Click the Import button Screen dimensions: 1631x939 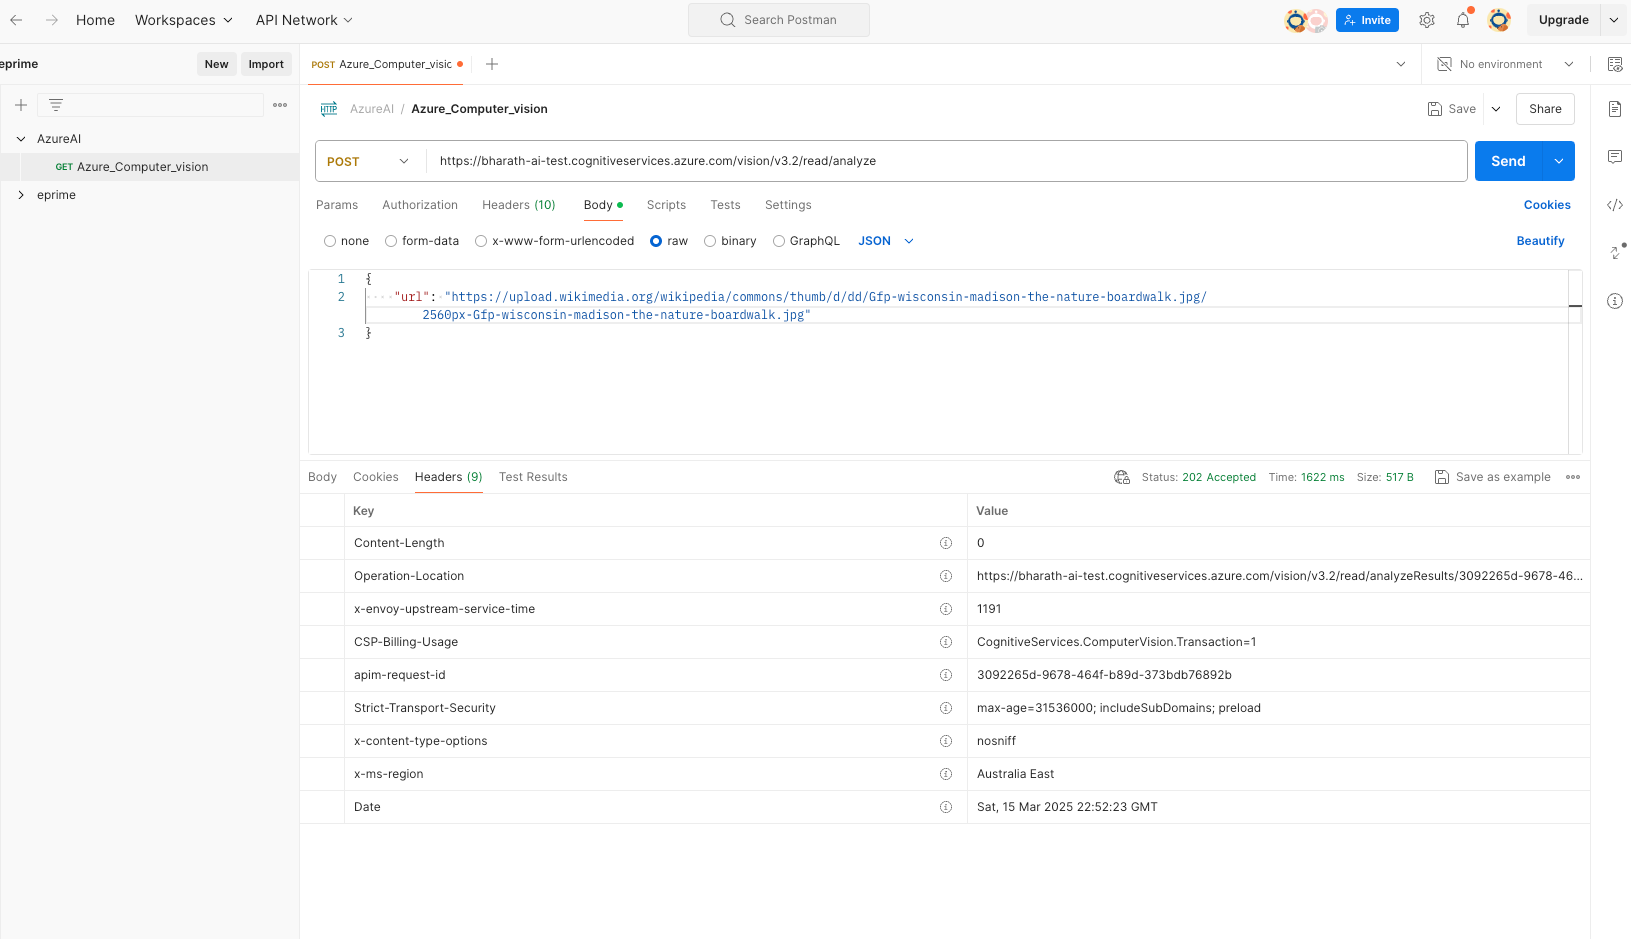tap(266, 64)
